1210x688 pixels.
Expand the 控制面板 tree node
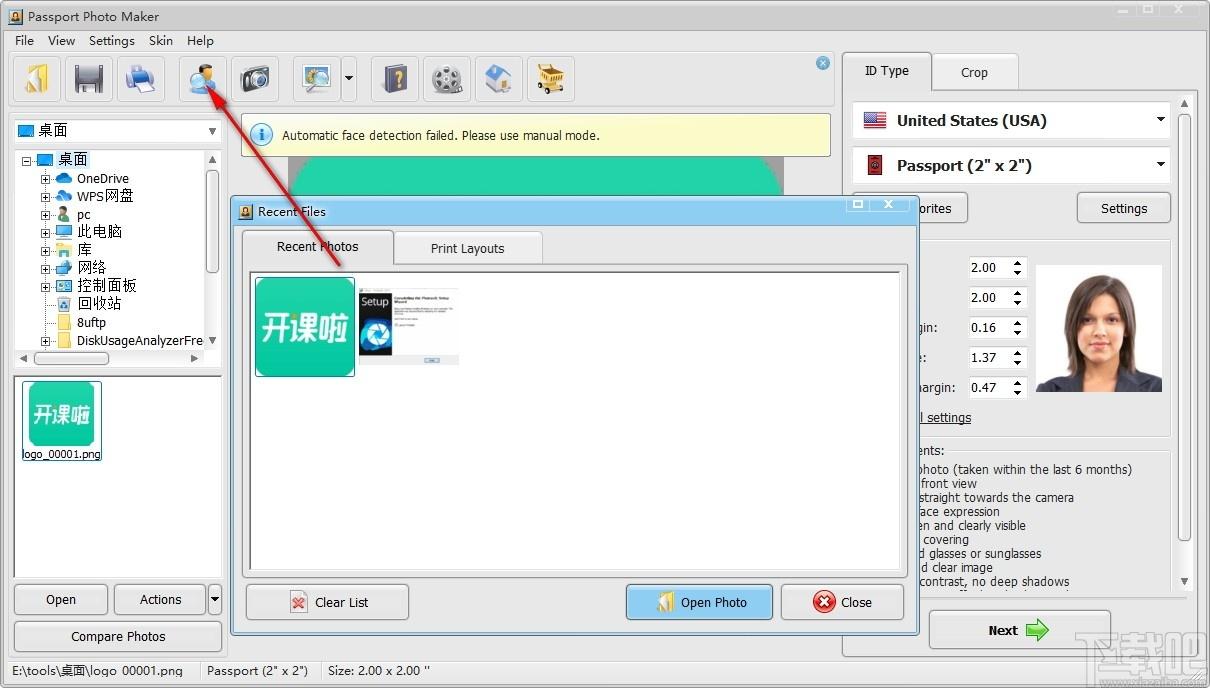coord(46,286)
